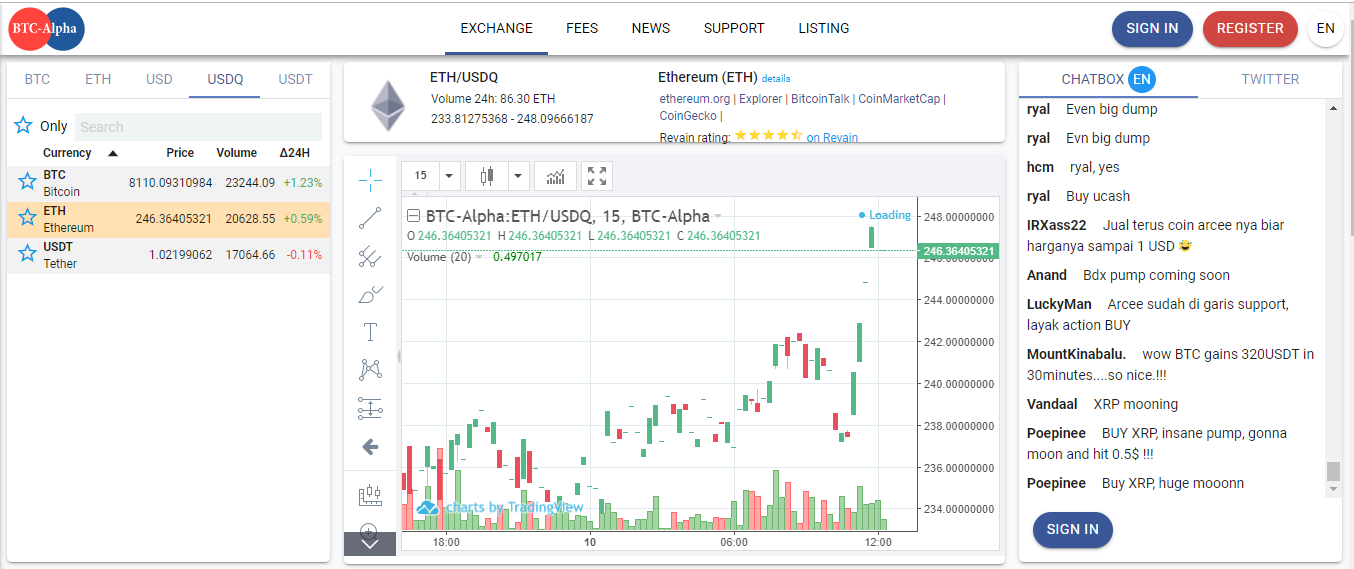The image size is (1354, 569).
Task: Click the BTC-Alpha logo
Action: coord(46,28)
